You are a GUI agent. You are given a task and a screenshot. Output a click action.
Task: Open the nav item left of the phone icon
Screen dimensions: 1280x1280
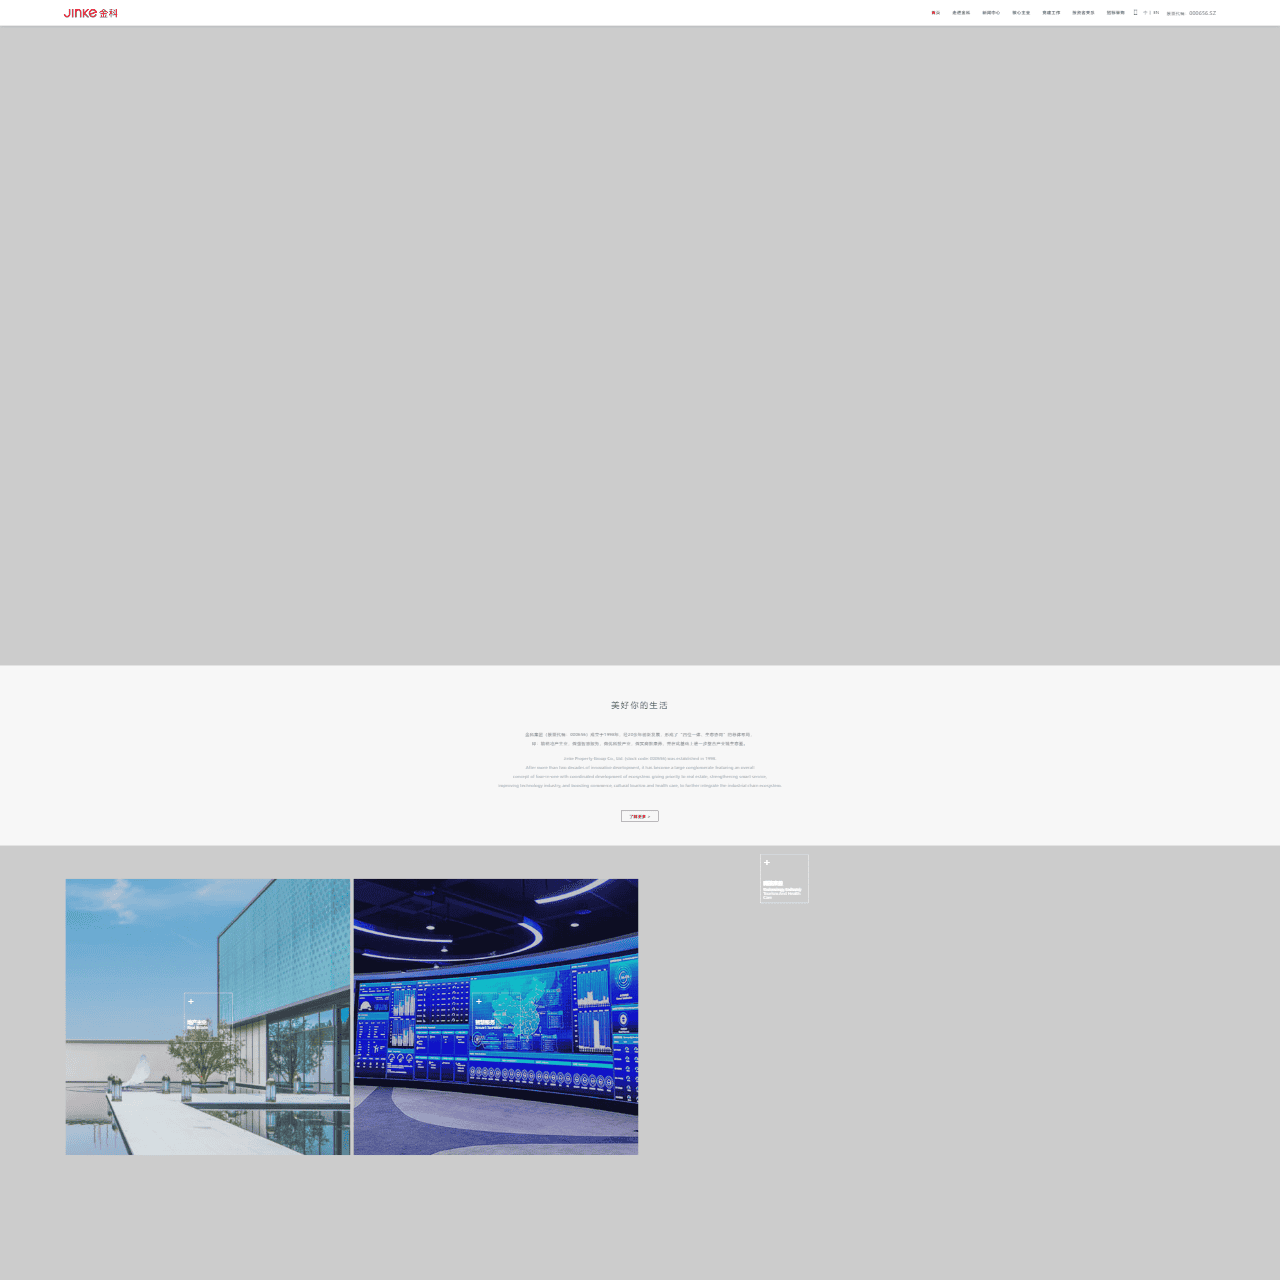point(1115,13)
